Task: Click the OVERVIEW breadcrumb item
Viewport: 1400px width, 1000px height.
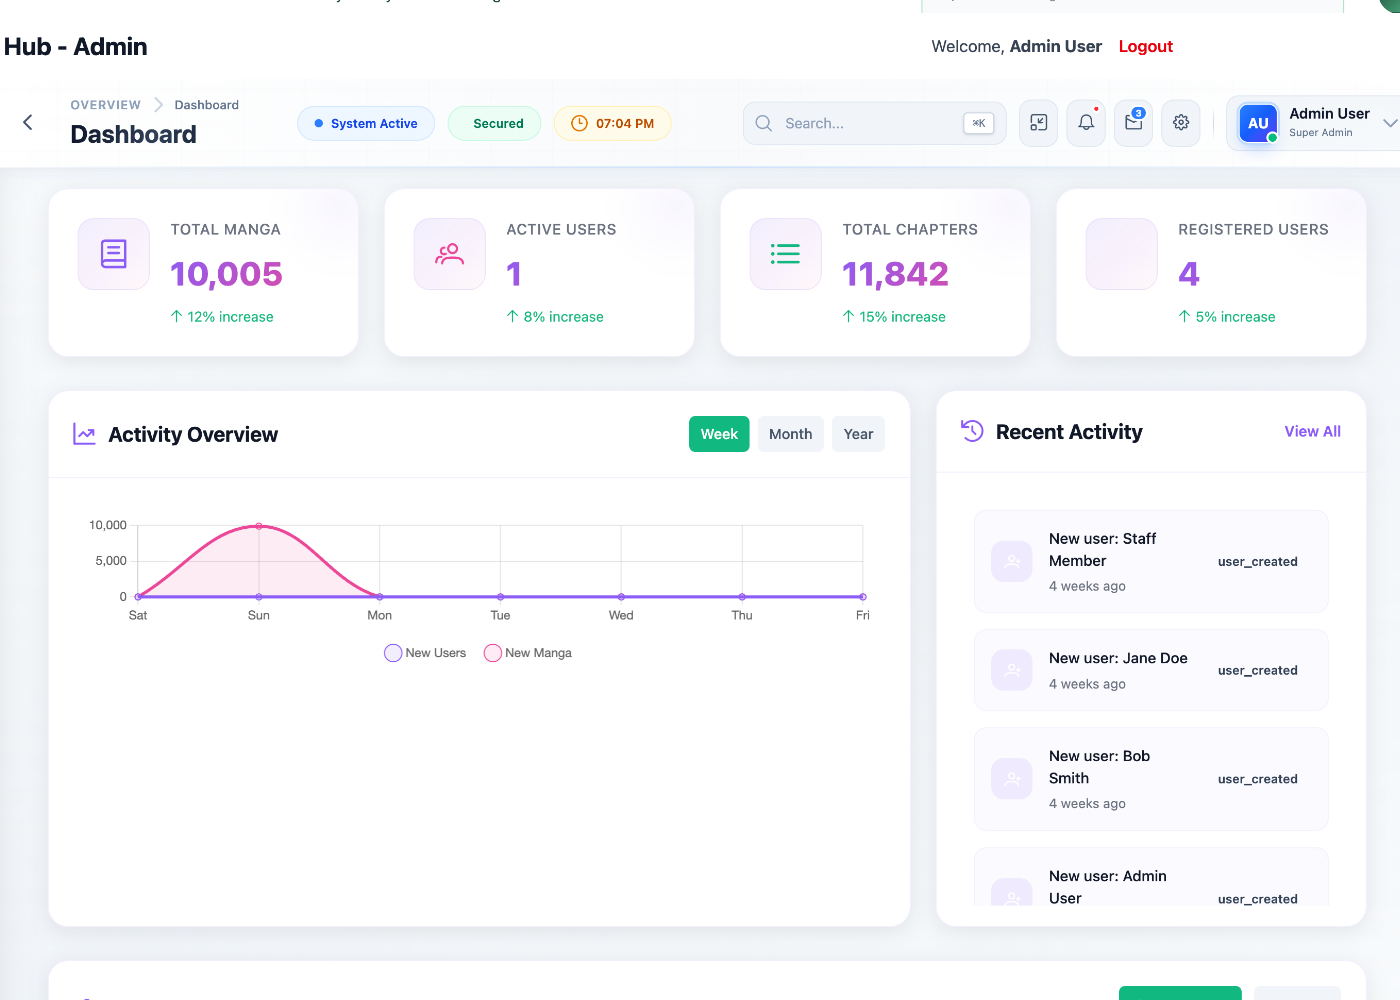Action: 106,105
